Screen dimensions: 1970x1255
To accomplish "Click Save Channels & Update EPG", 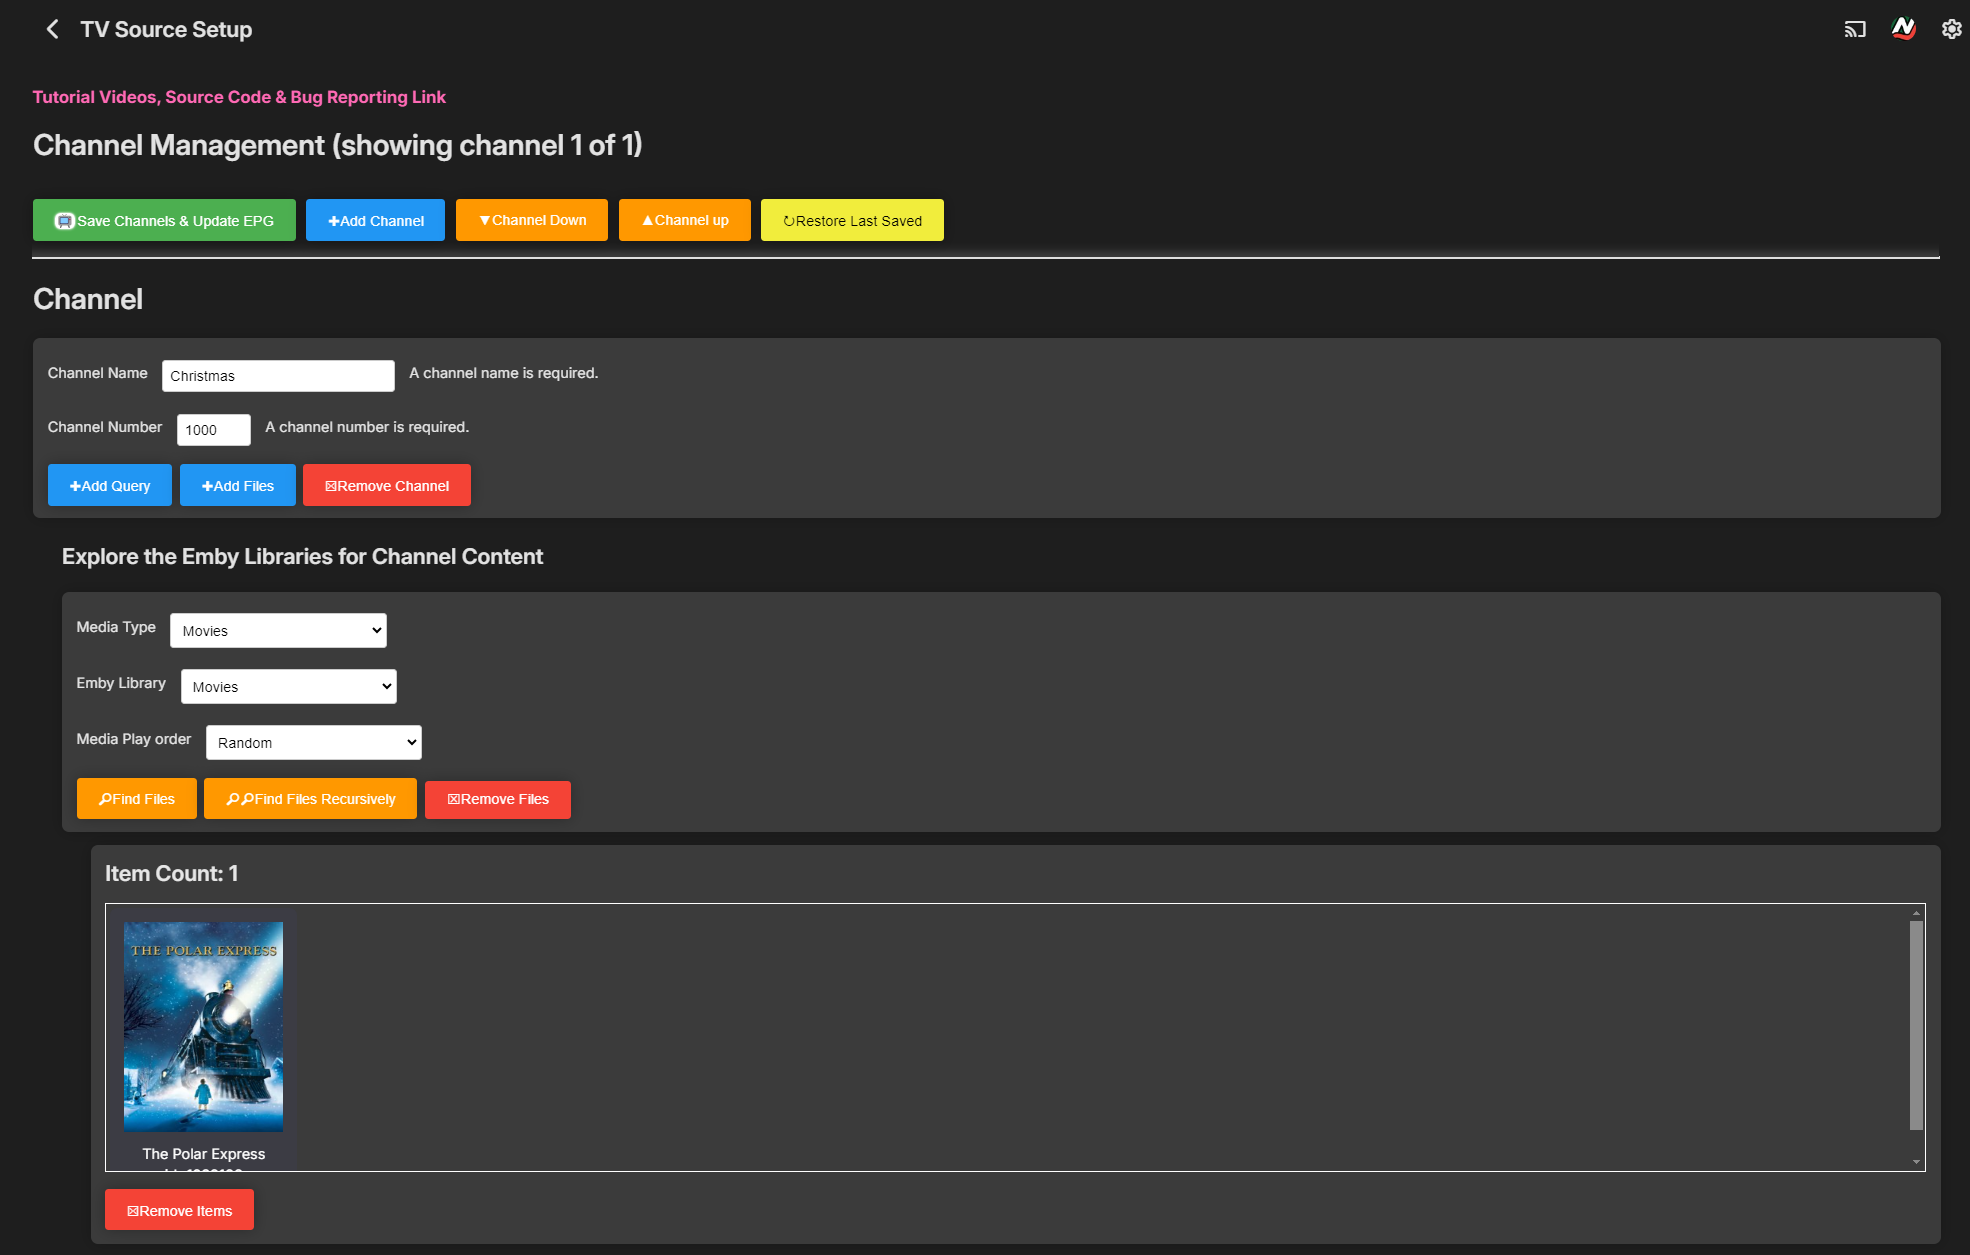I will (x=164, y=220).
